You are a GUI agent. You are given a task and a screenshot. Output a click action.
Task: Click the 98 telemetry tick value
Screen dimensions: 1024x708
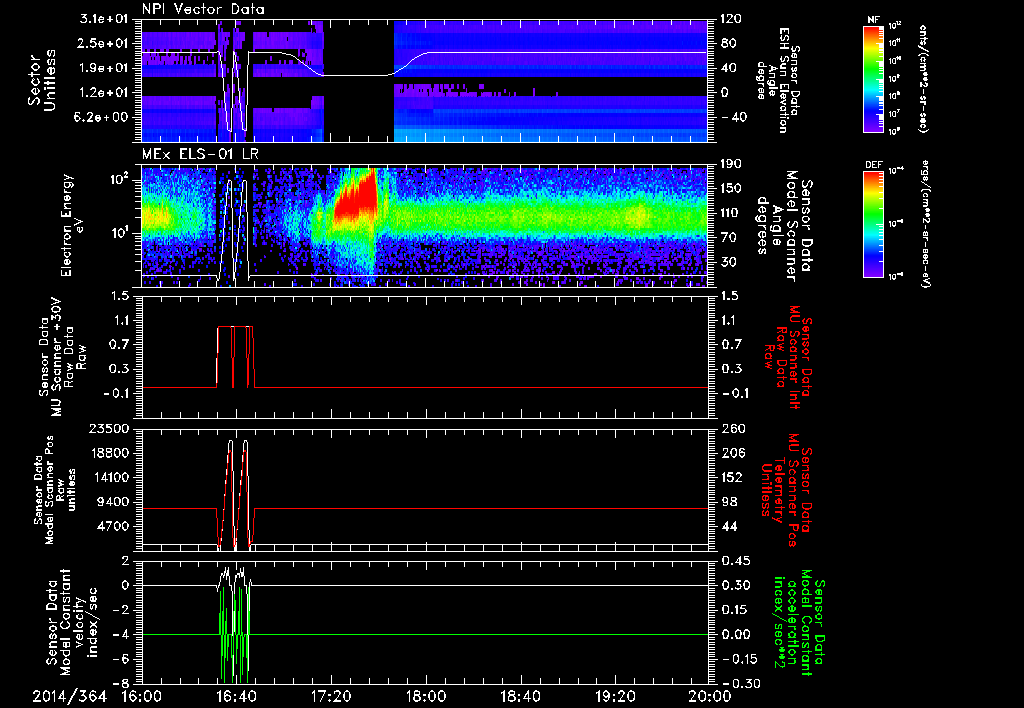[x=727, y=502]
